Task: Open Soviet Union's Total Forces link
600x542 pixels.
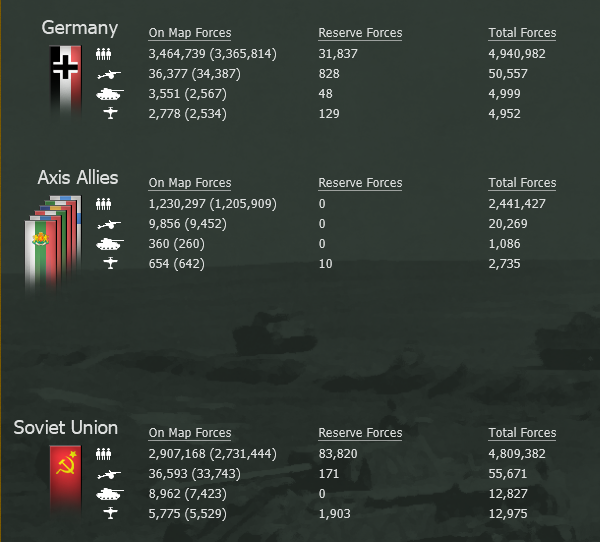Action: 522,433
